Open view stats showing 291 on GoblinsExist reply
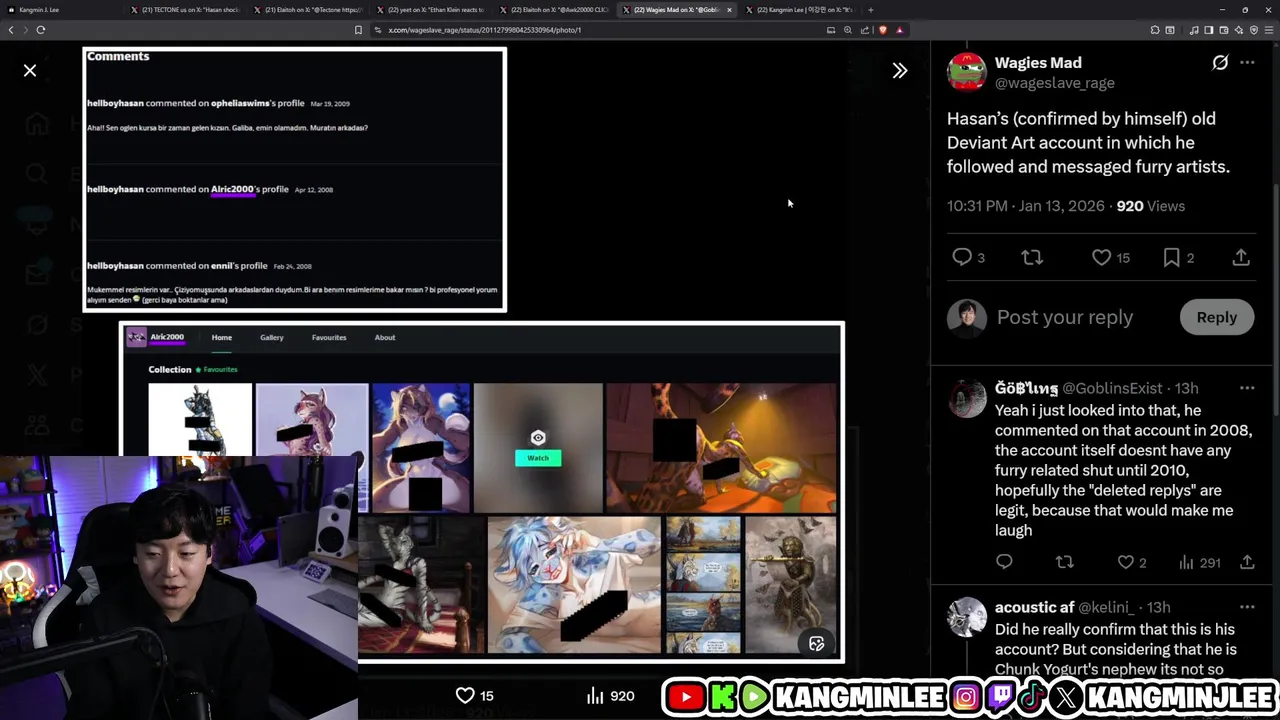 1199,562
